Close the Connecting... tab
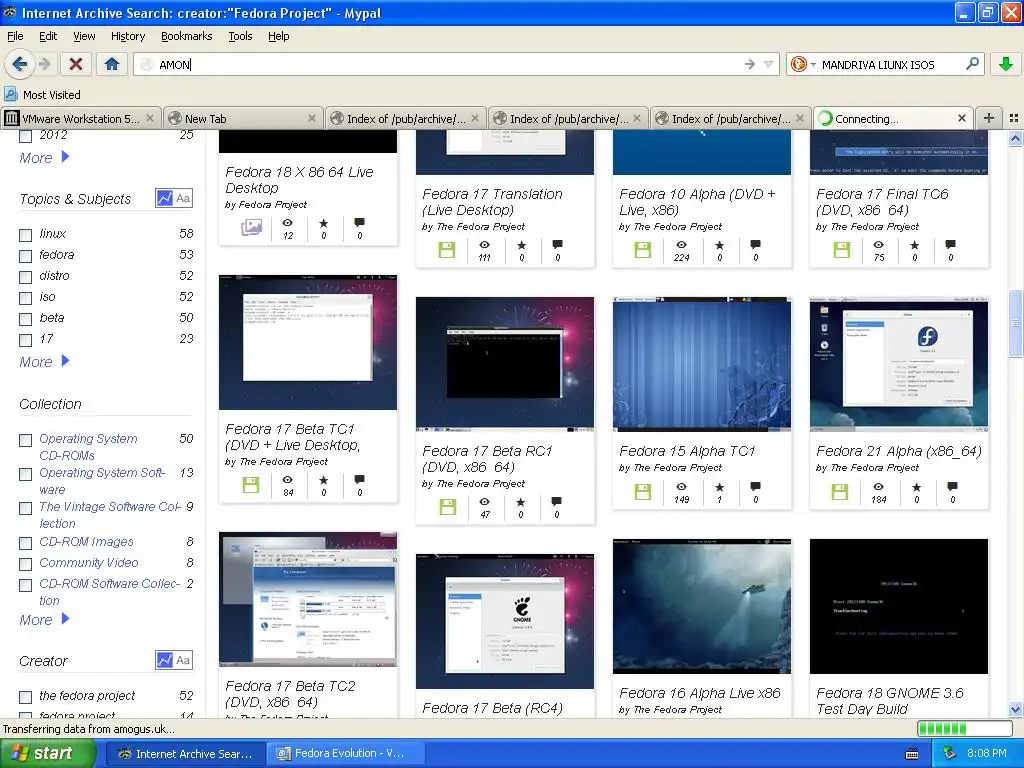 click(x=962, y=118)
